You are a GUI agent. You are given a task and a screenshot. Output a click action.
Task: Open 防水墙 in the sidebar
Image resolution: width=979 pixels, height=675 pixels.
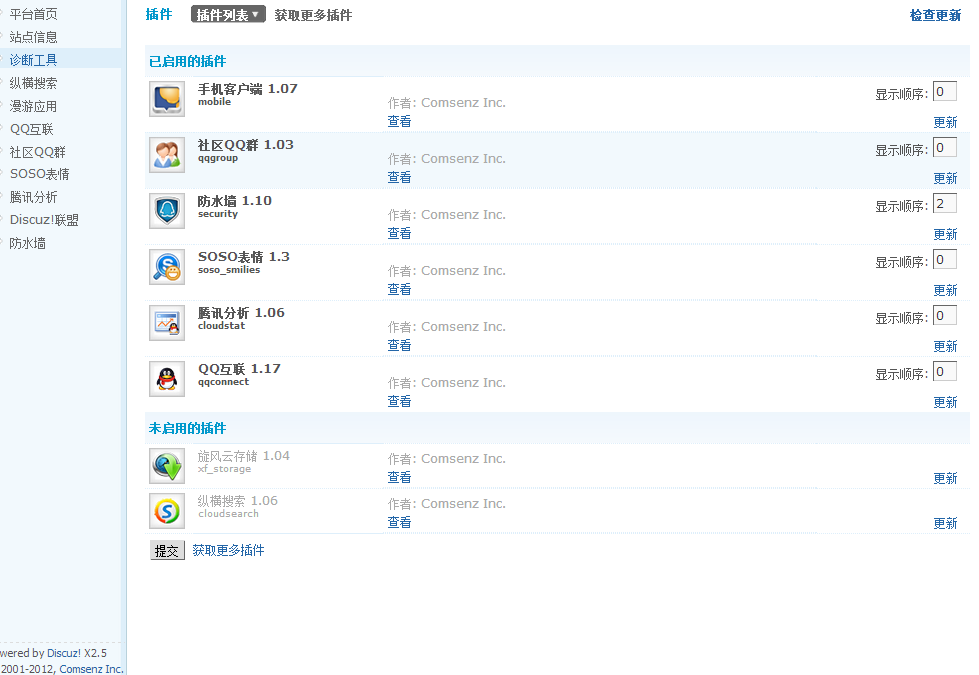coord(28,243)
